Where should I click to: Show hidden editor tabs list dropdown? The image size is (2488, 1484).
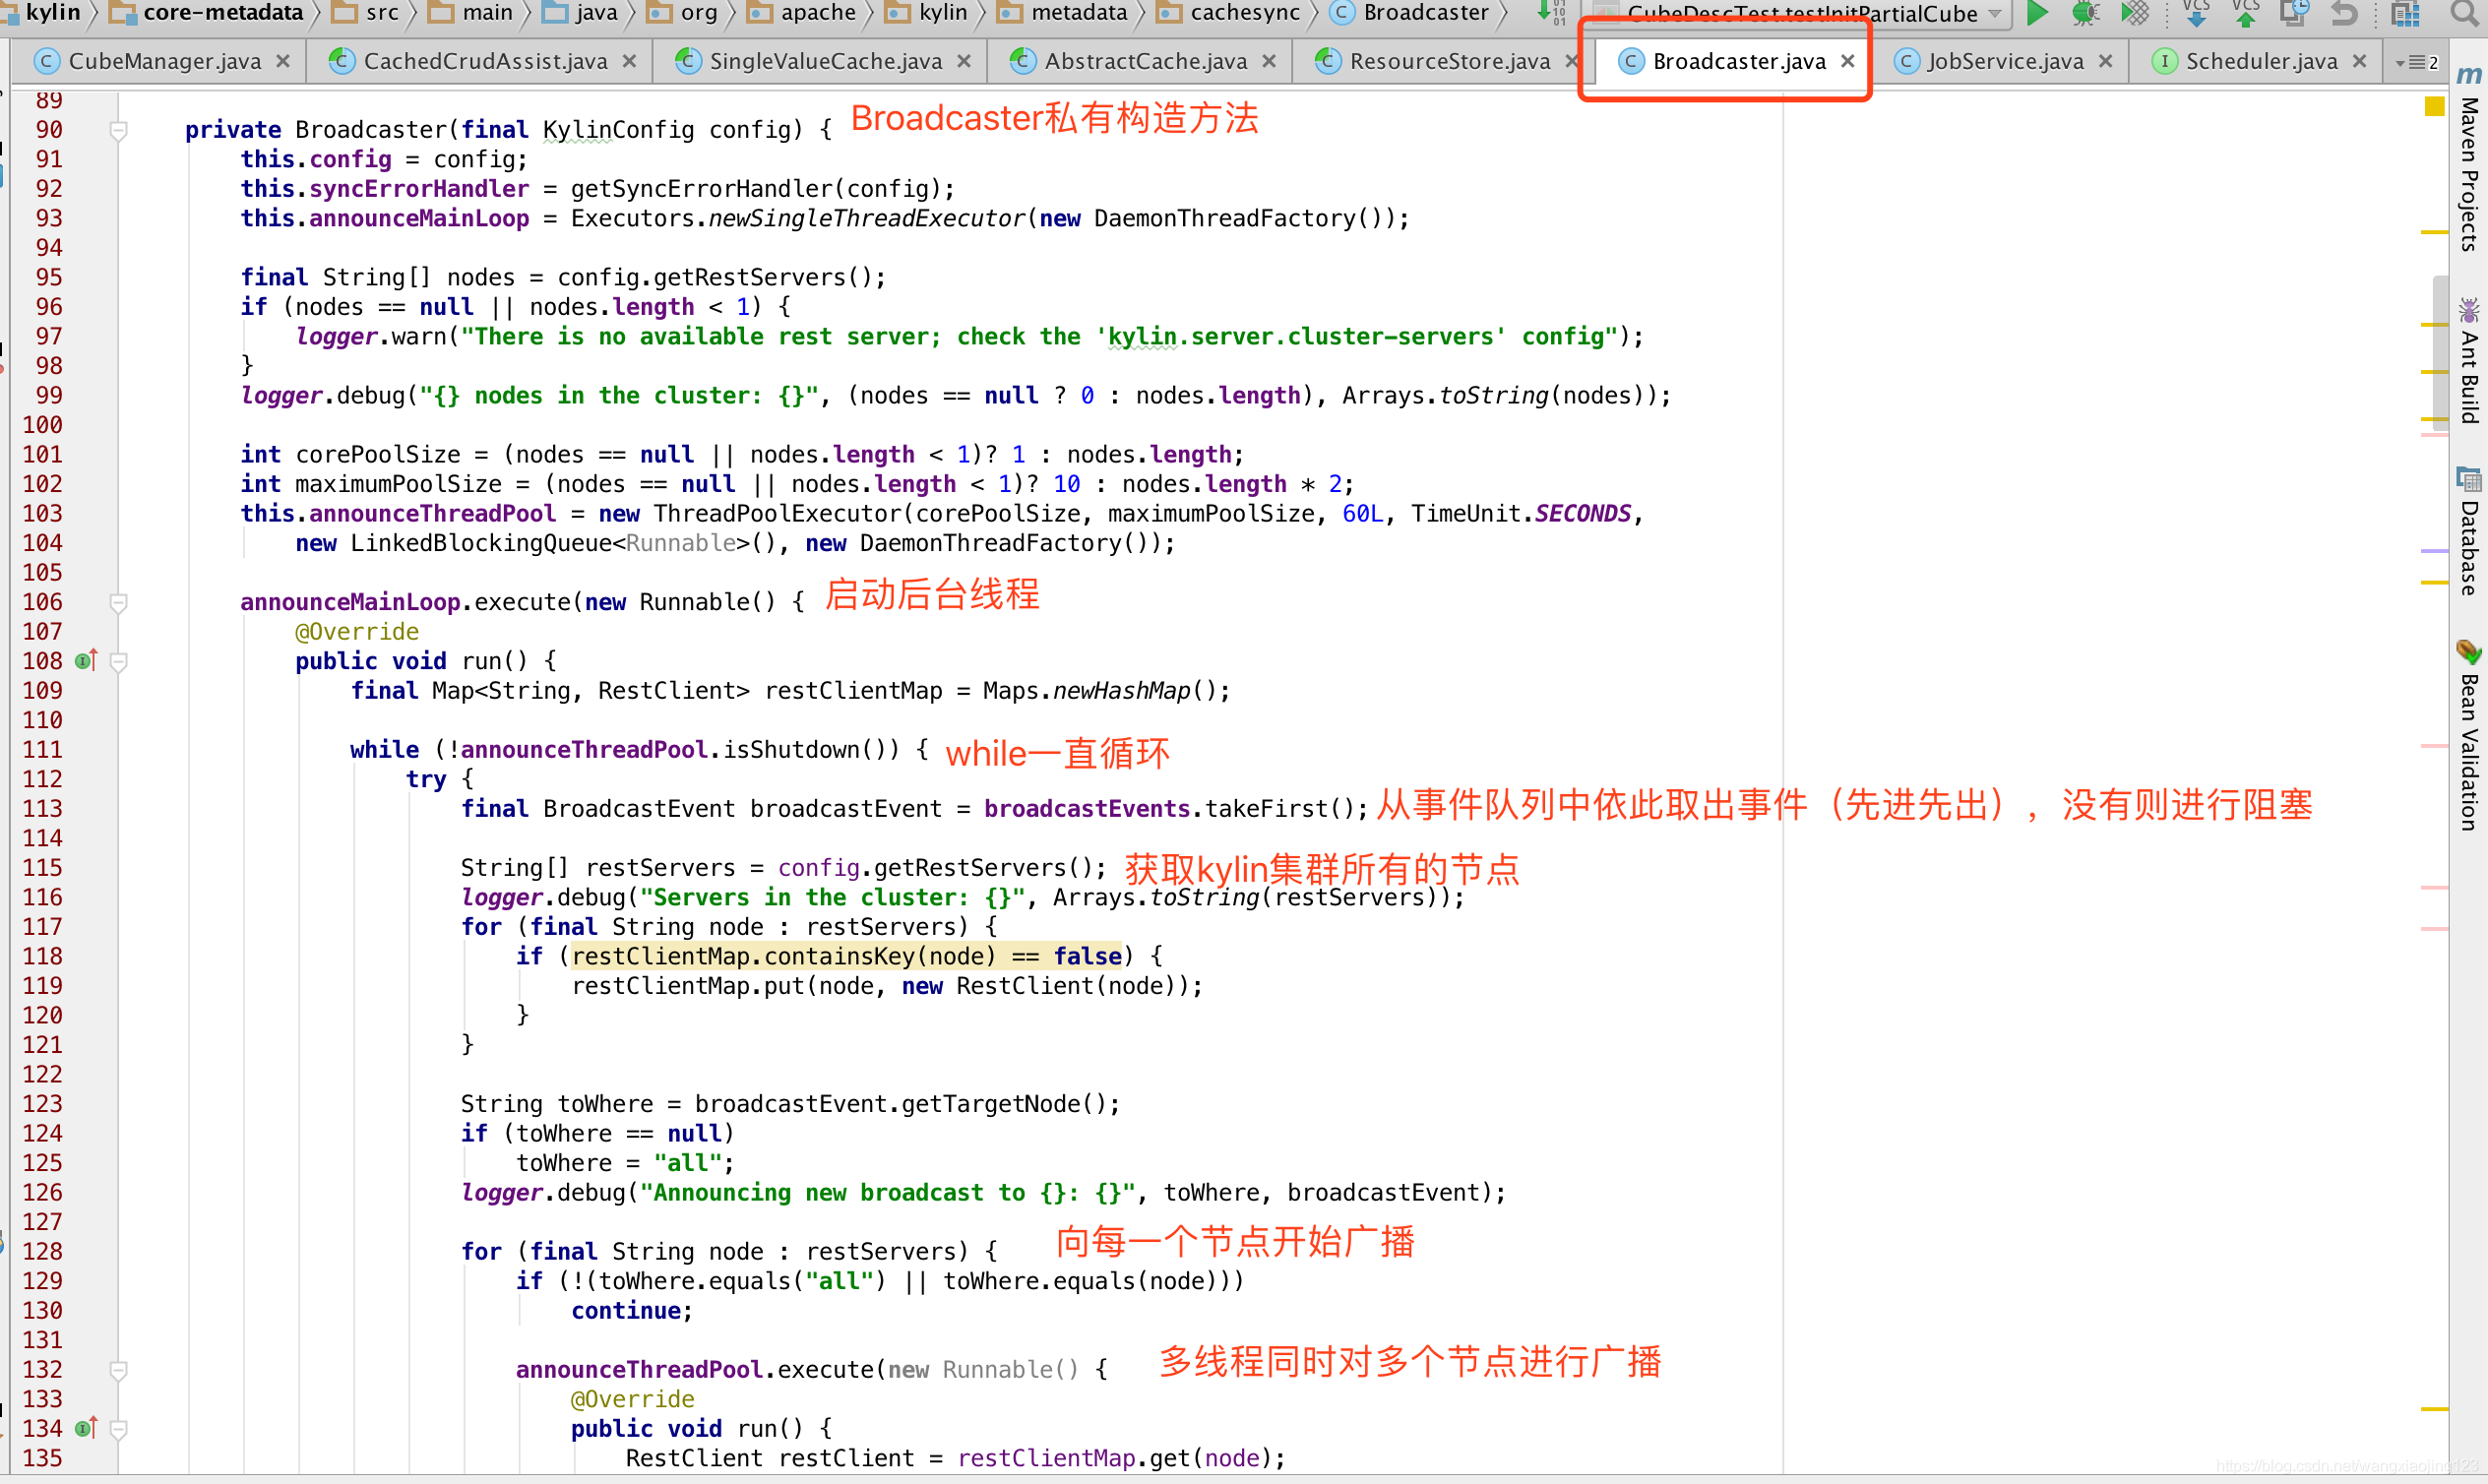pyautogui.click(x=2417, y=62)
